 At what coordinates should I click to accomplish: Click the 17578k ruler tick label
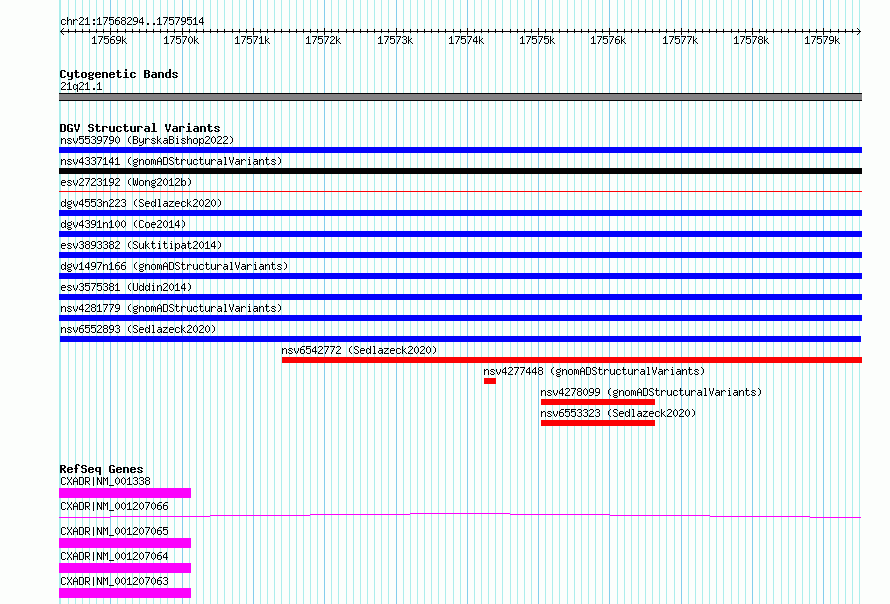pos(751,40)
